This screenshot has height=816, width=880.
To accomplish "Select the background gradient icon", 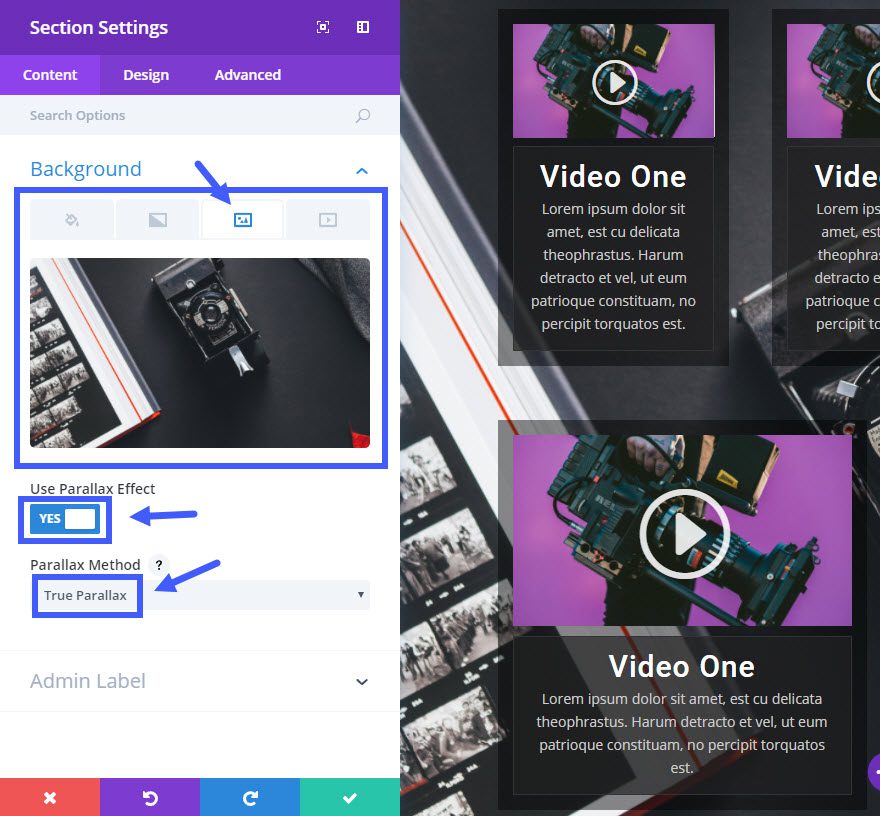I will click(x=156, y=220).
